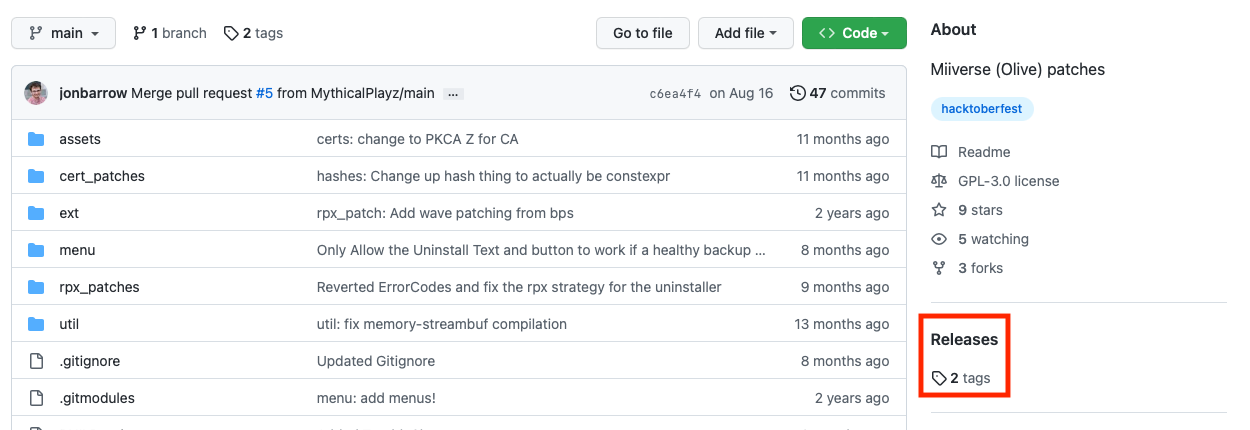Open the Readme book icon

(938, 152)
